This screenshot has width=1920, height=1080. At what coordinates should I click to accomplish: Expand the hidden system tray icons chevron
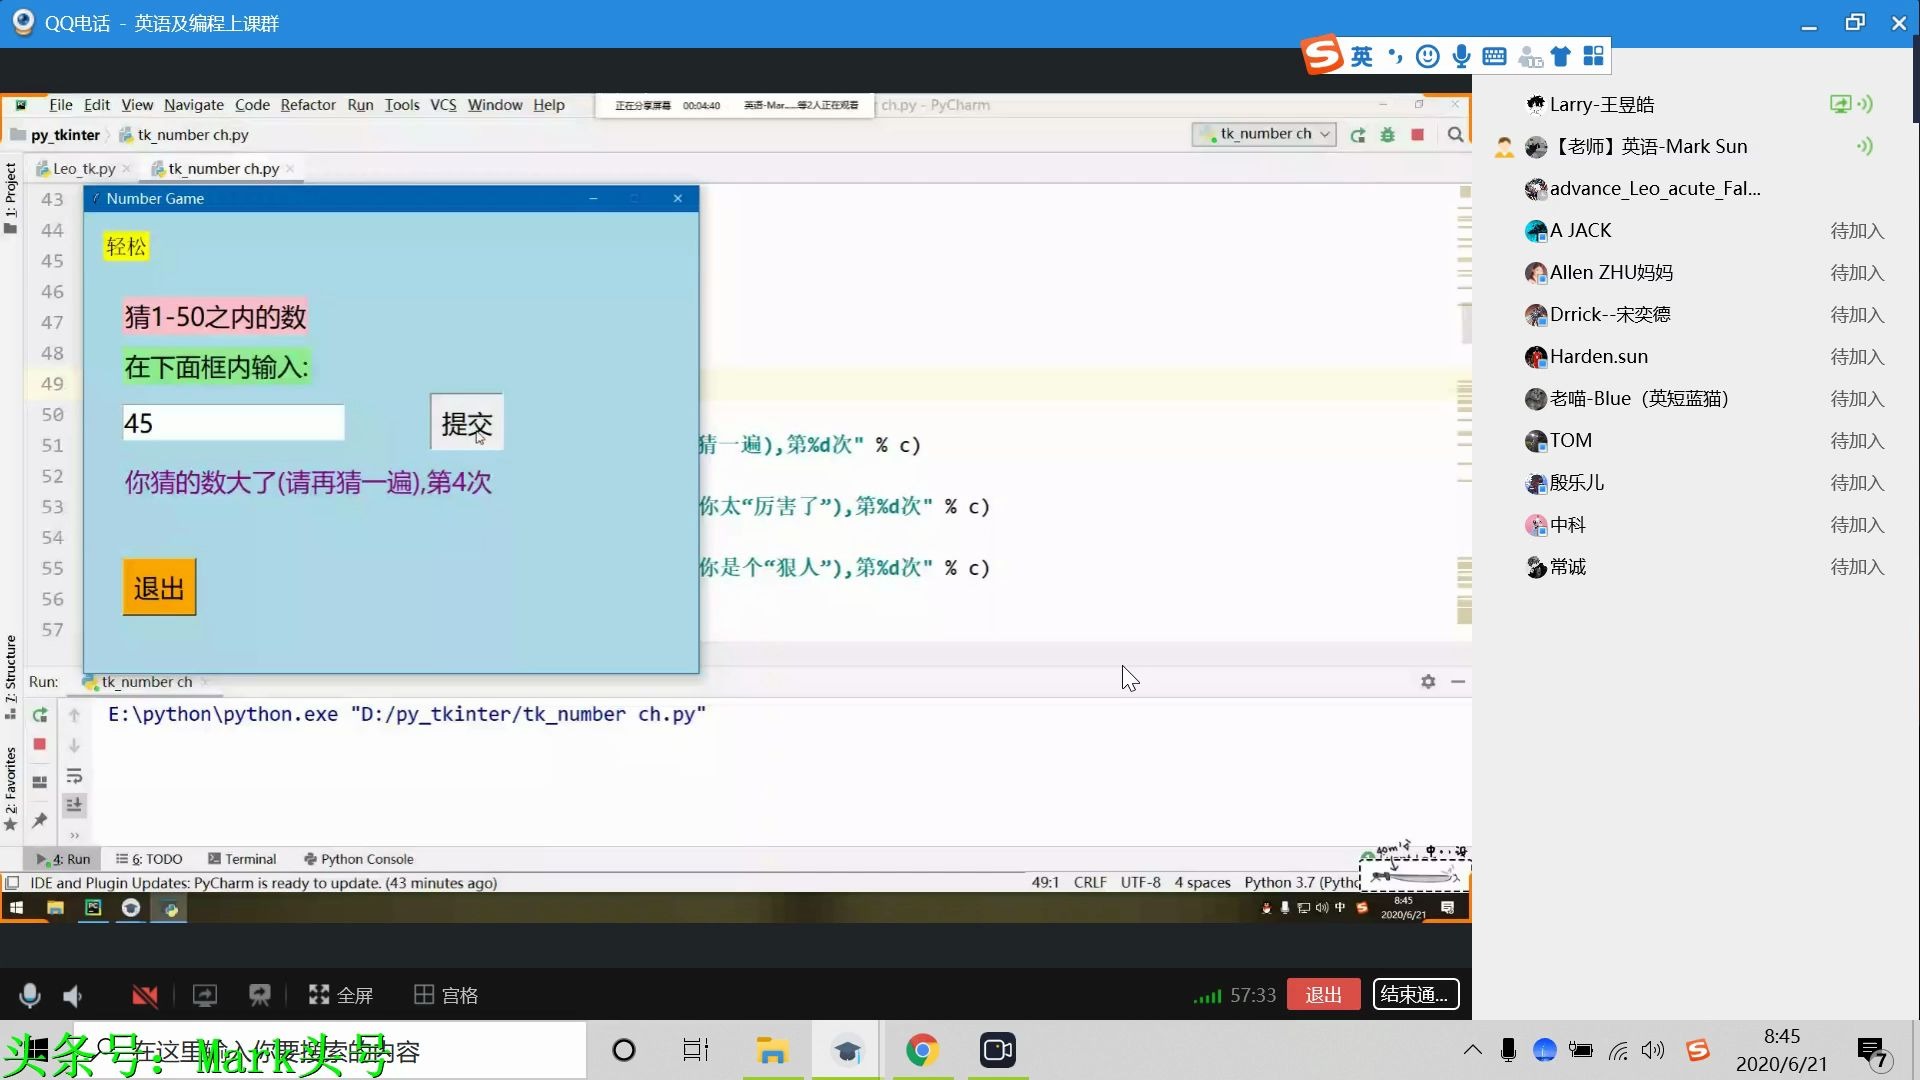[1472, 1050]
